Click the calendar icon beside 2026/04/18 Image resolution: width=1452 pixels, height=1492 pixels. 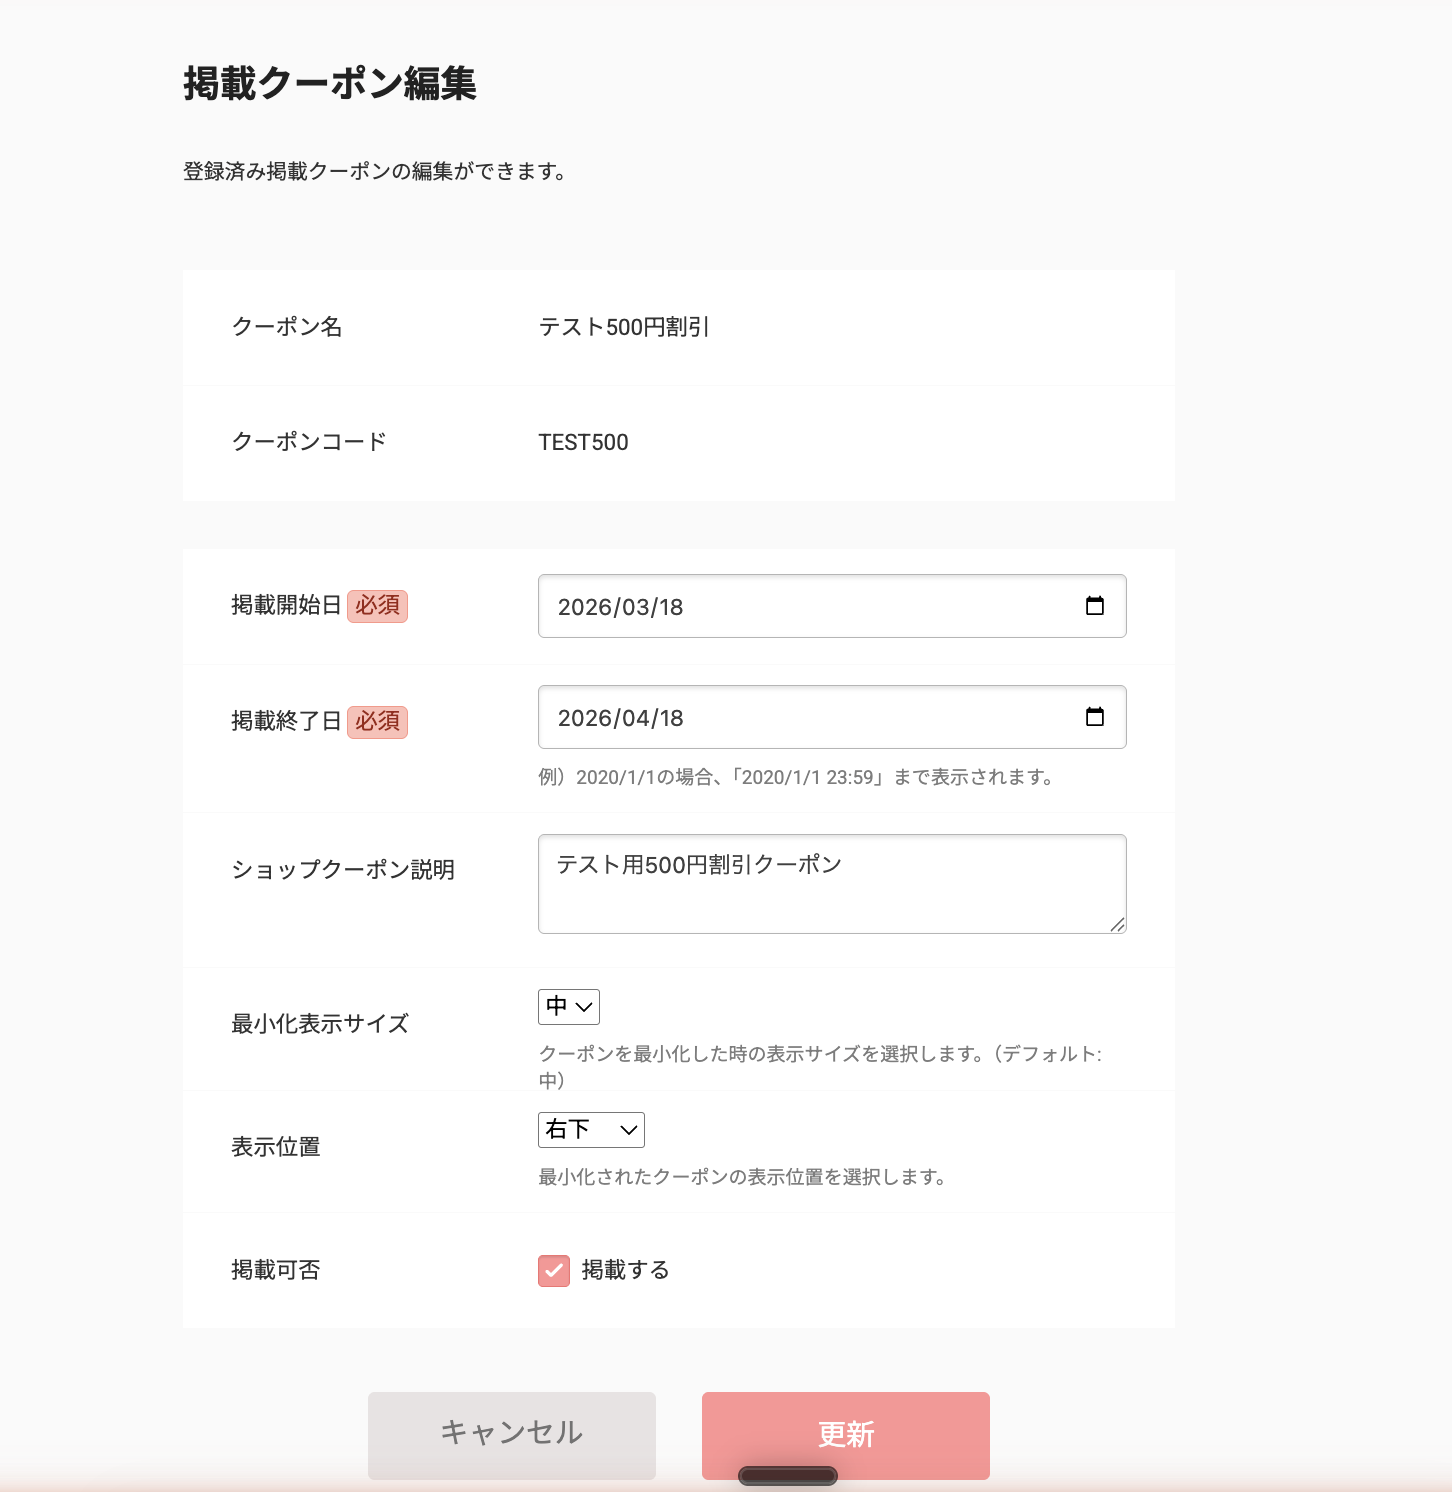1095,717
